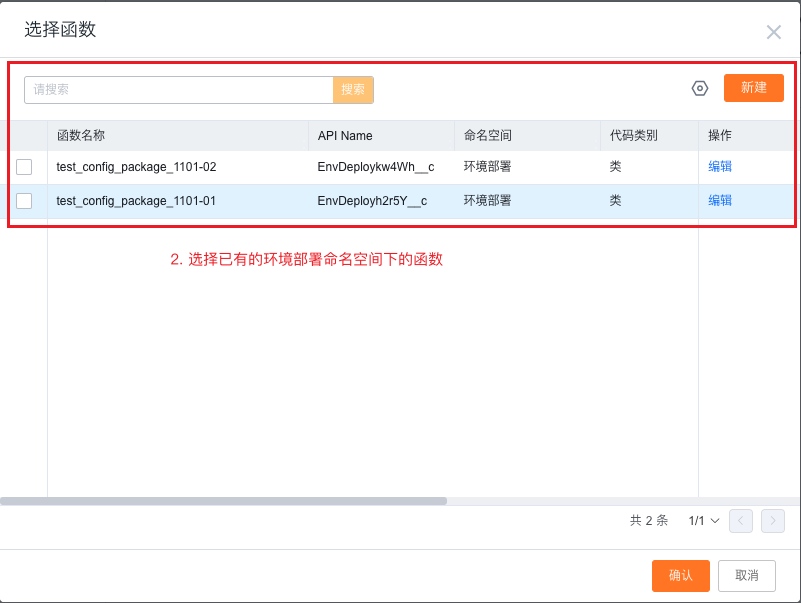Edit function test_config_package_1101-01 via 编辑
This screenshot has width=801, height=603.
point(720,201)
